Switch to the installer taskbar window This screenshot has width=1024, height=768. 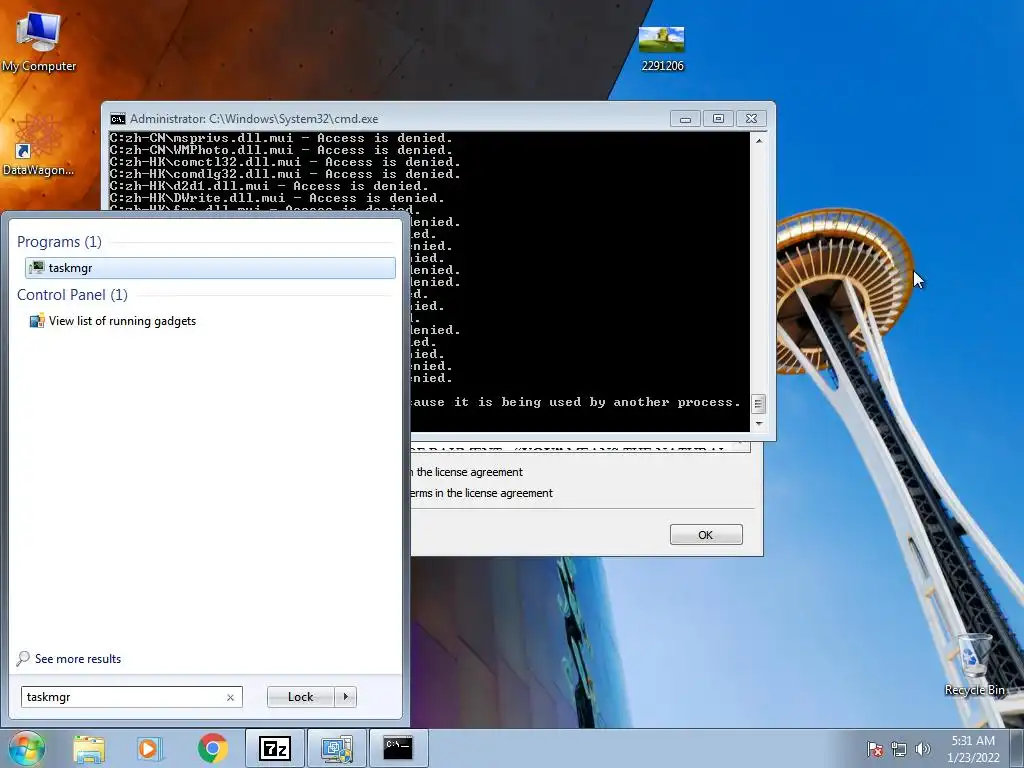(x=336, y=748)
